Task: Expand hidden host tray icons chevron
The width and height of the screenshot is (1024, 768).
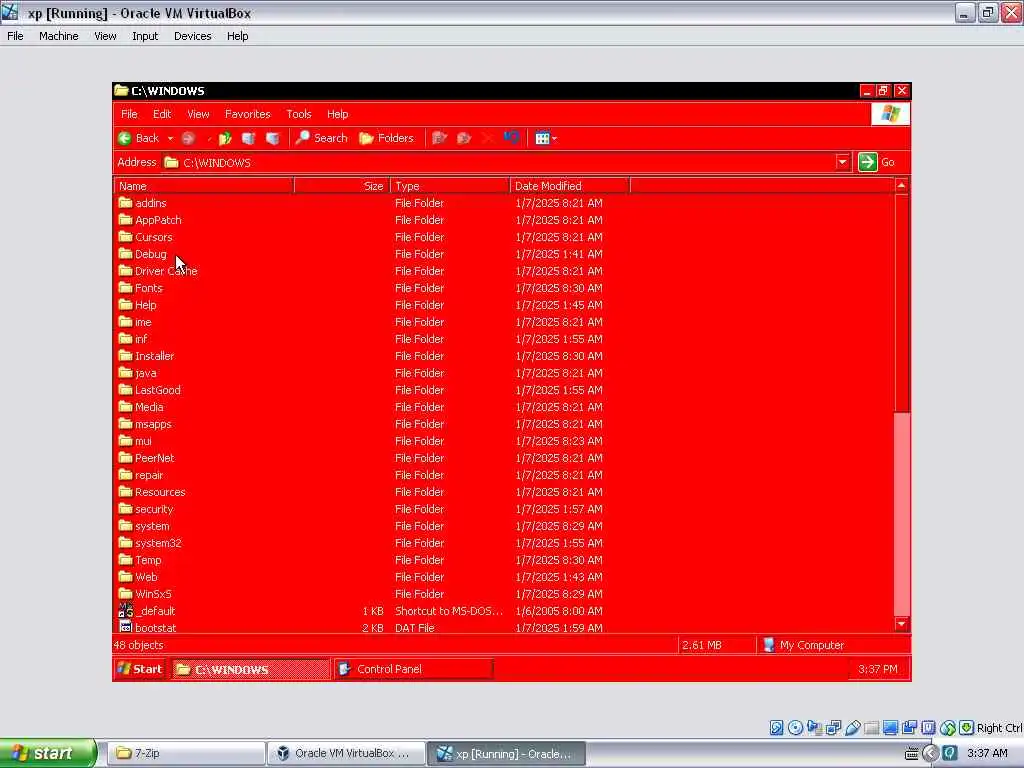Action: click(x=931, y=753)
